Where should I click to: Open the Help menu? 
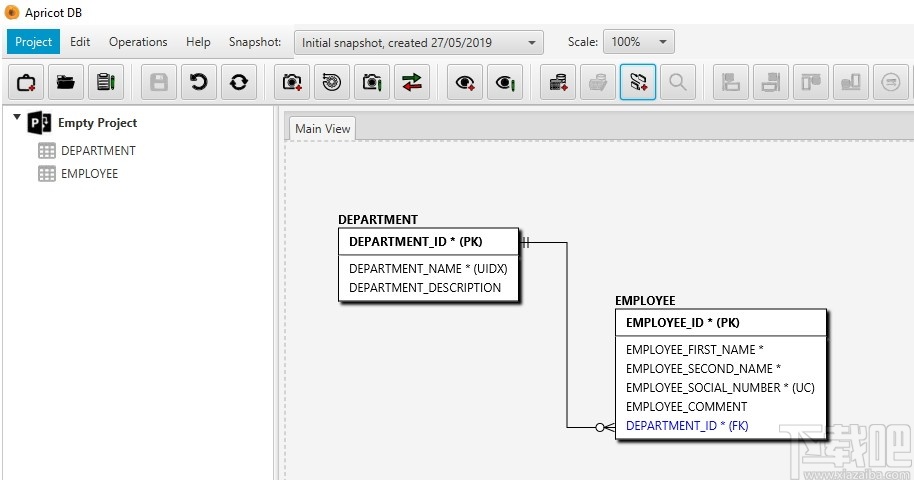198,42
